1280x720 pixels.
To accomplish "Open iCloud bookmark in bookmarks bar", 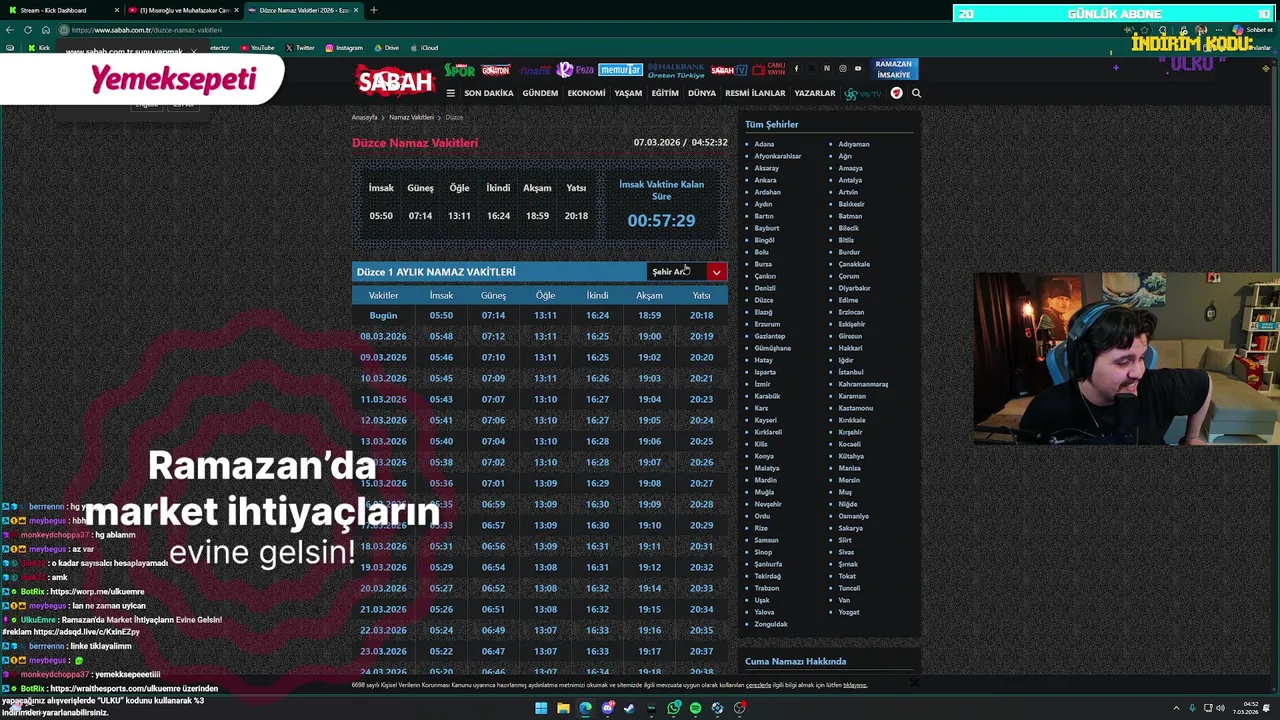I will click(x=424, y=48).
